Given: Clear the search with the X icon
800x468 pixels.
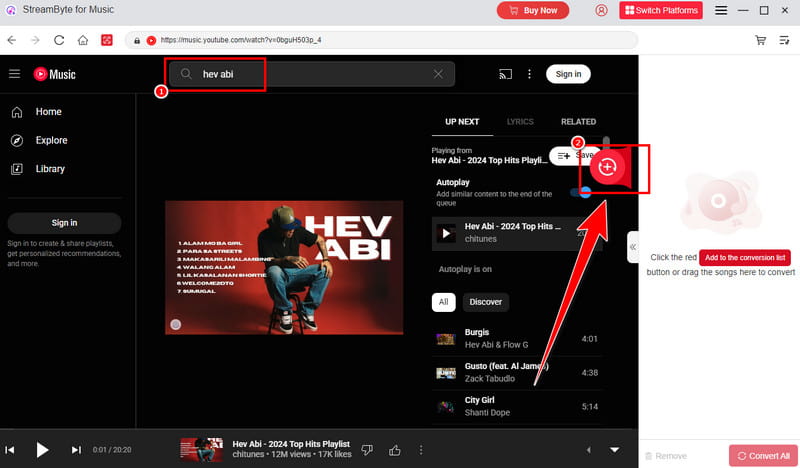Looking at the screenshot, I should click(x=438, y=75).
